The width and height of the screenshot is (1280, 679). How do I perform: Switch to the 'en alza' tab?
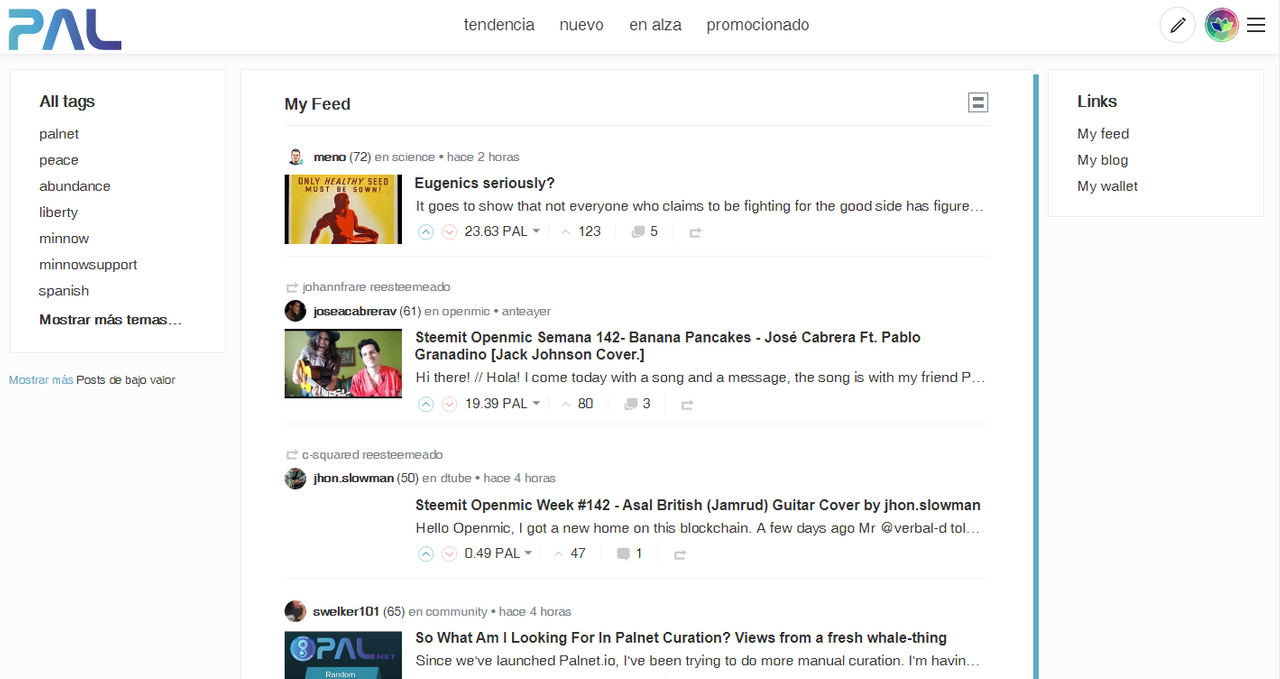655,25
